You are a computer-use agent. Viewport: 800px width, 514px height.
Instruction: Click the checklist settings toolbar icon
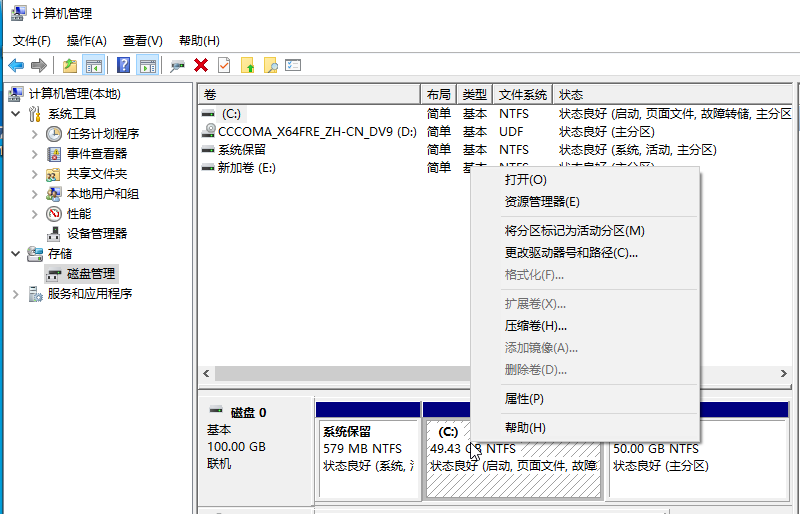click(293, 65)
